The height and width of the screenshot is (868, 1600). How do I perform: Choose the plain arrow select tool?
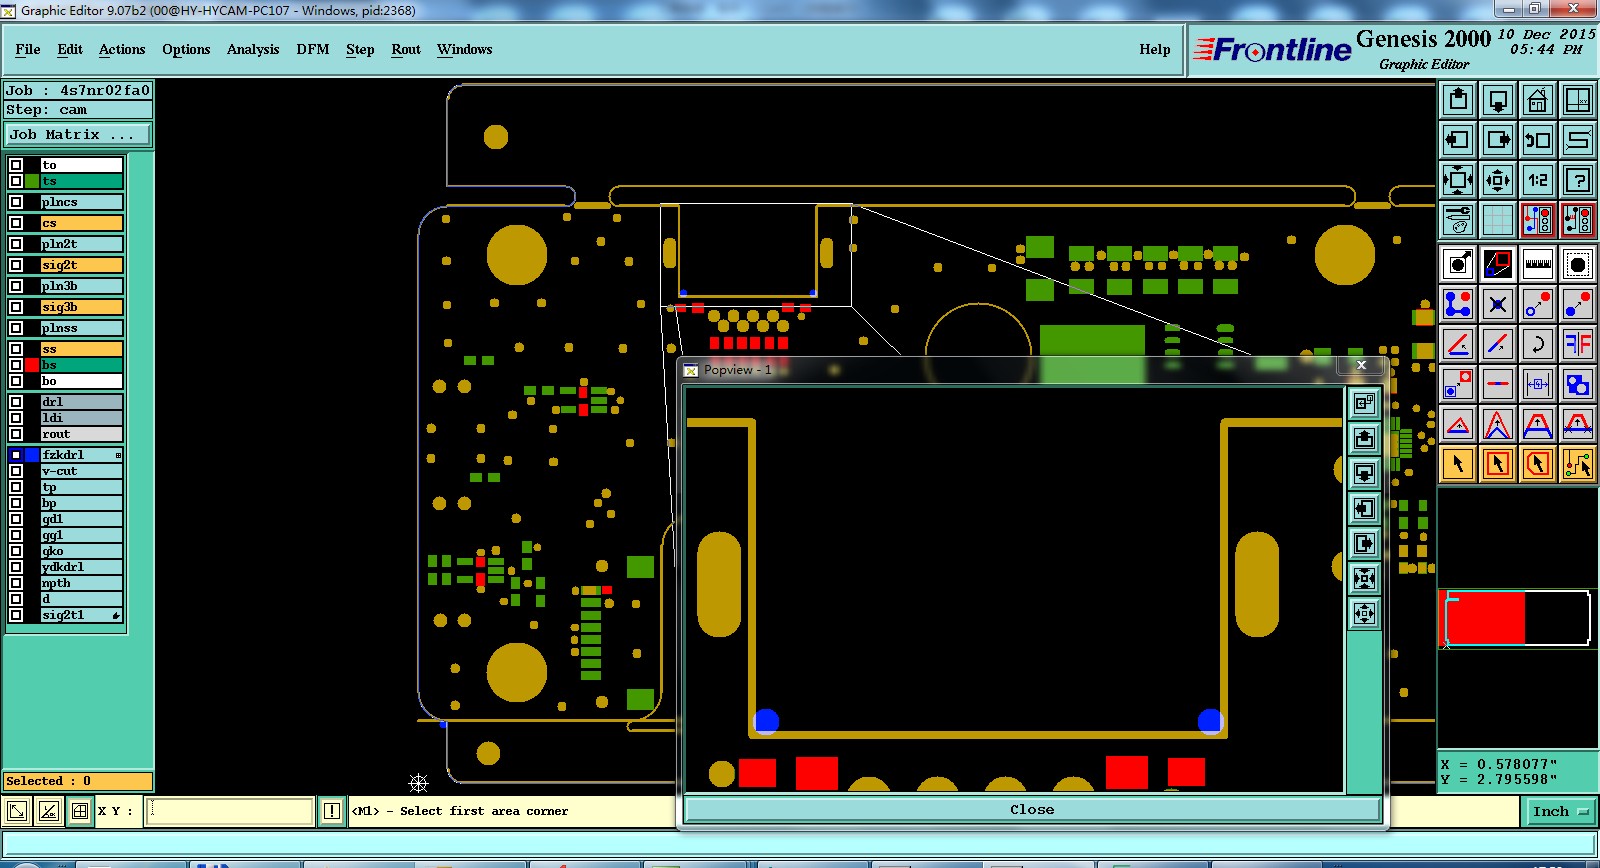click(1458, 464)
